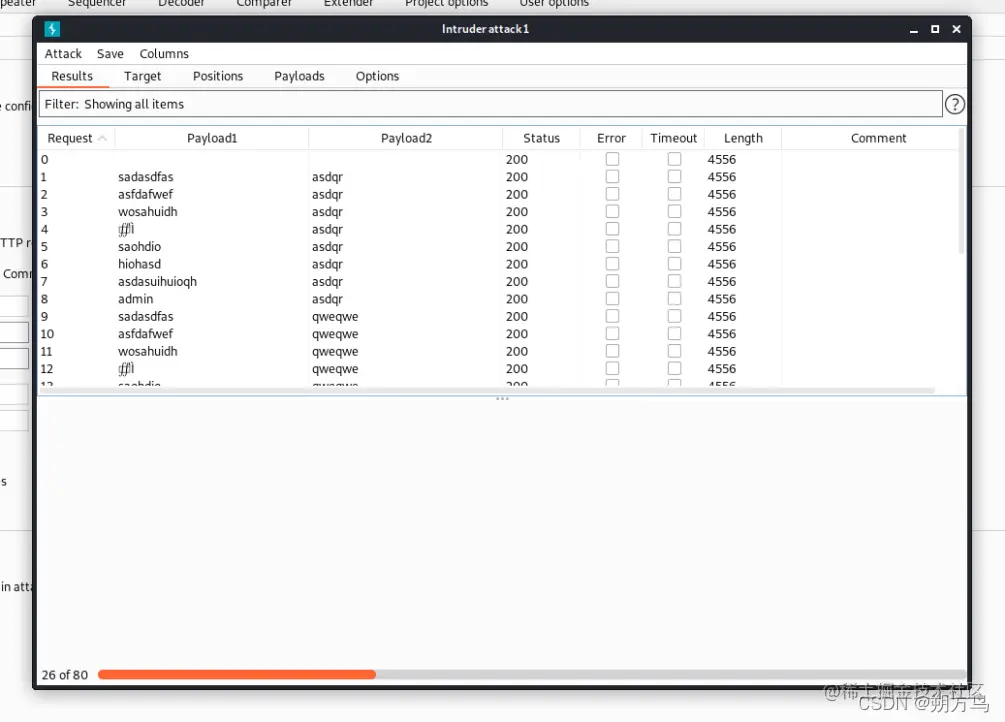Open the filter help question mark icon
The image size is (1005, 722).
954,104
